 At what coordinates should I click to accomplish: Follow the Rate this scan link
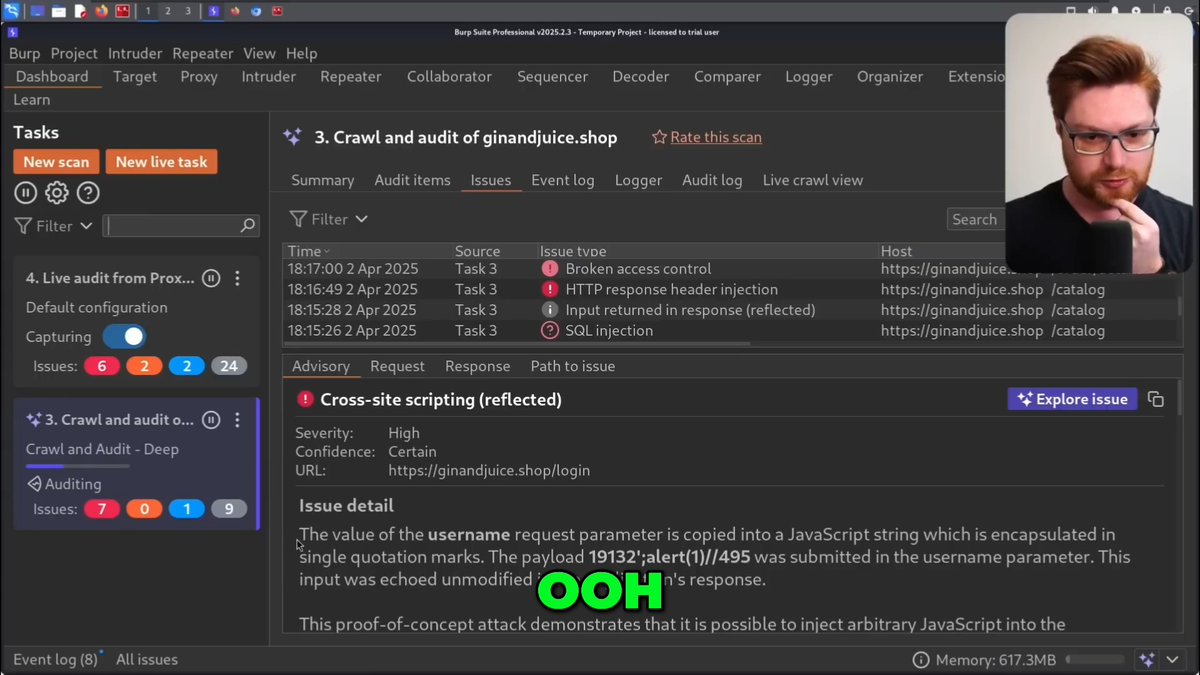point(715,137)
